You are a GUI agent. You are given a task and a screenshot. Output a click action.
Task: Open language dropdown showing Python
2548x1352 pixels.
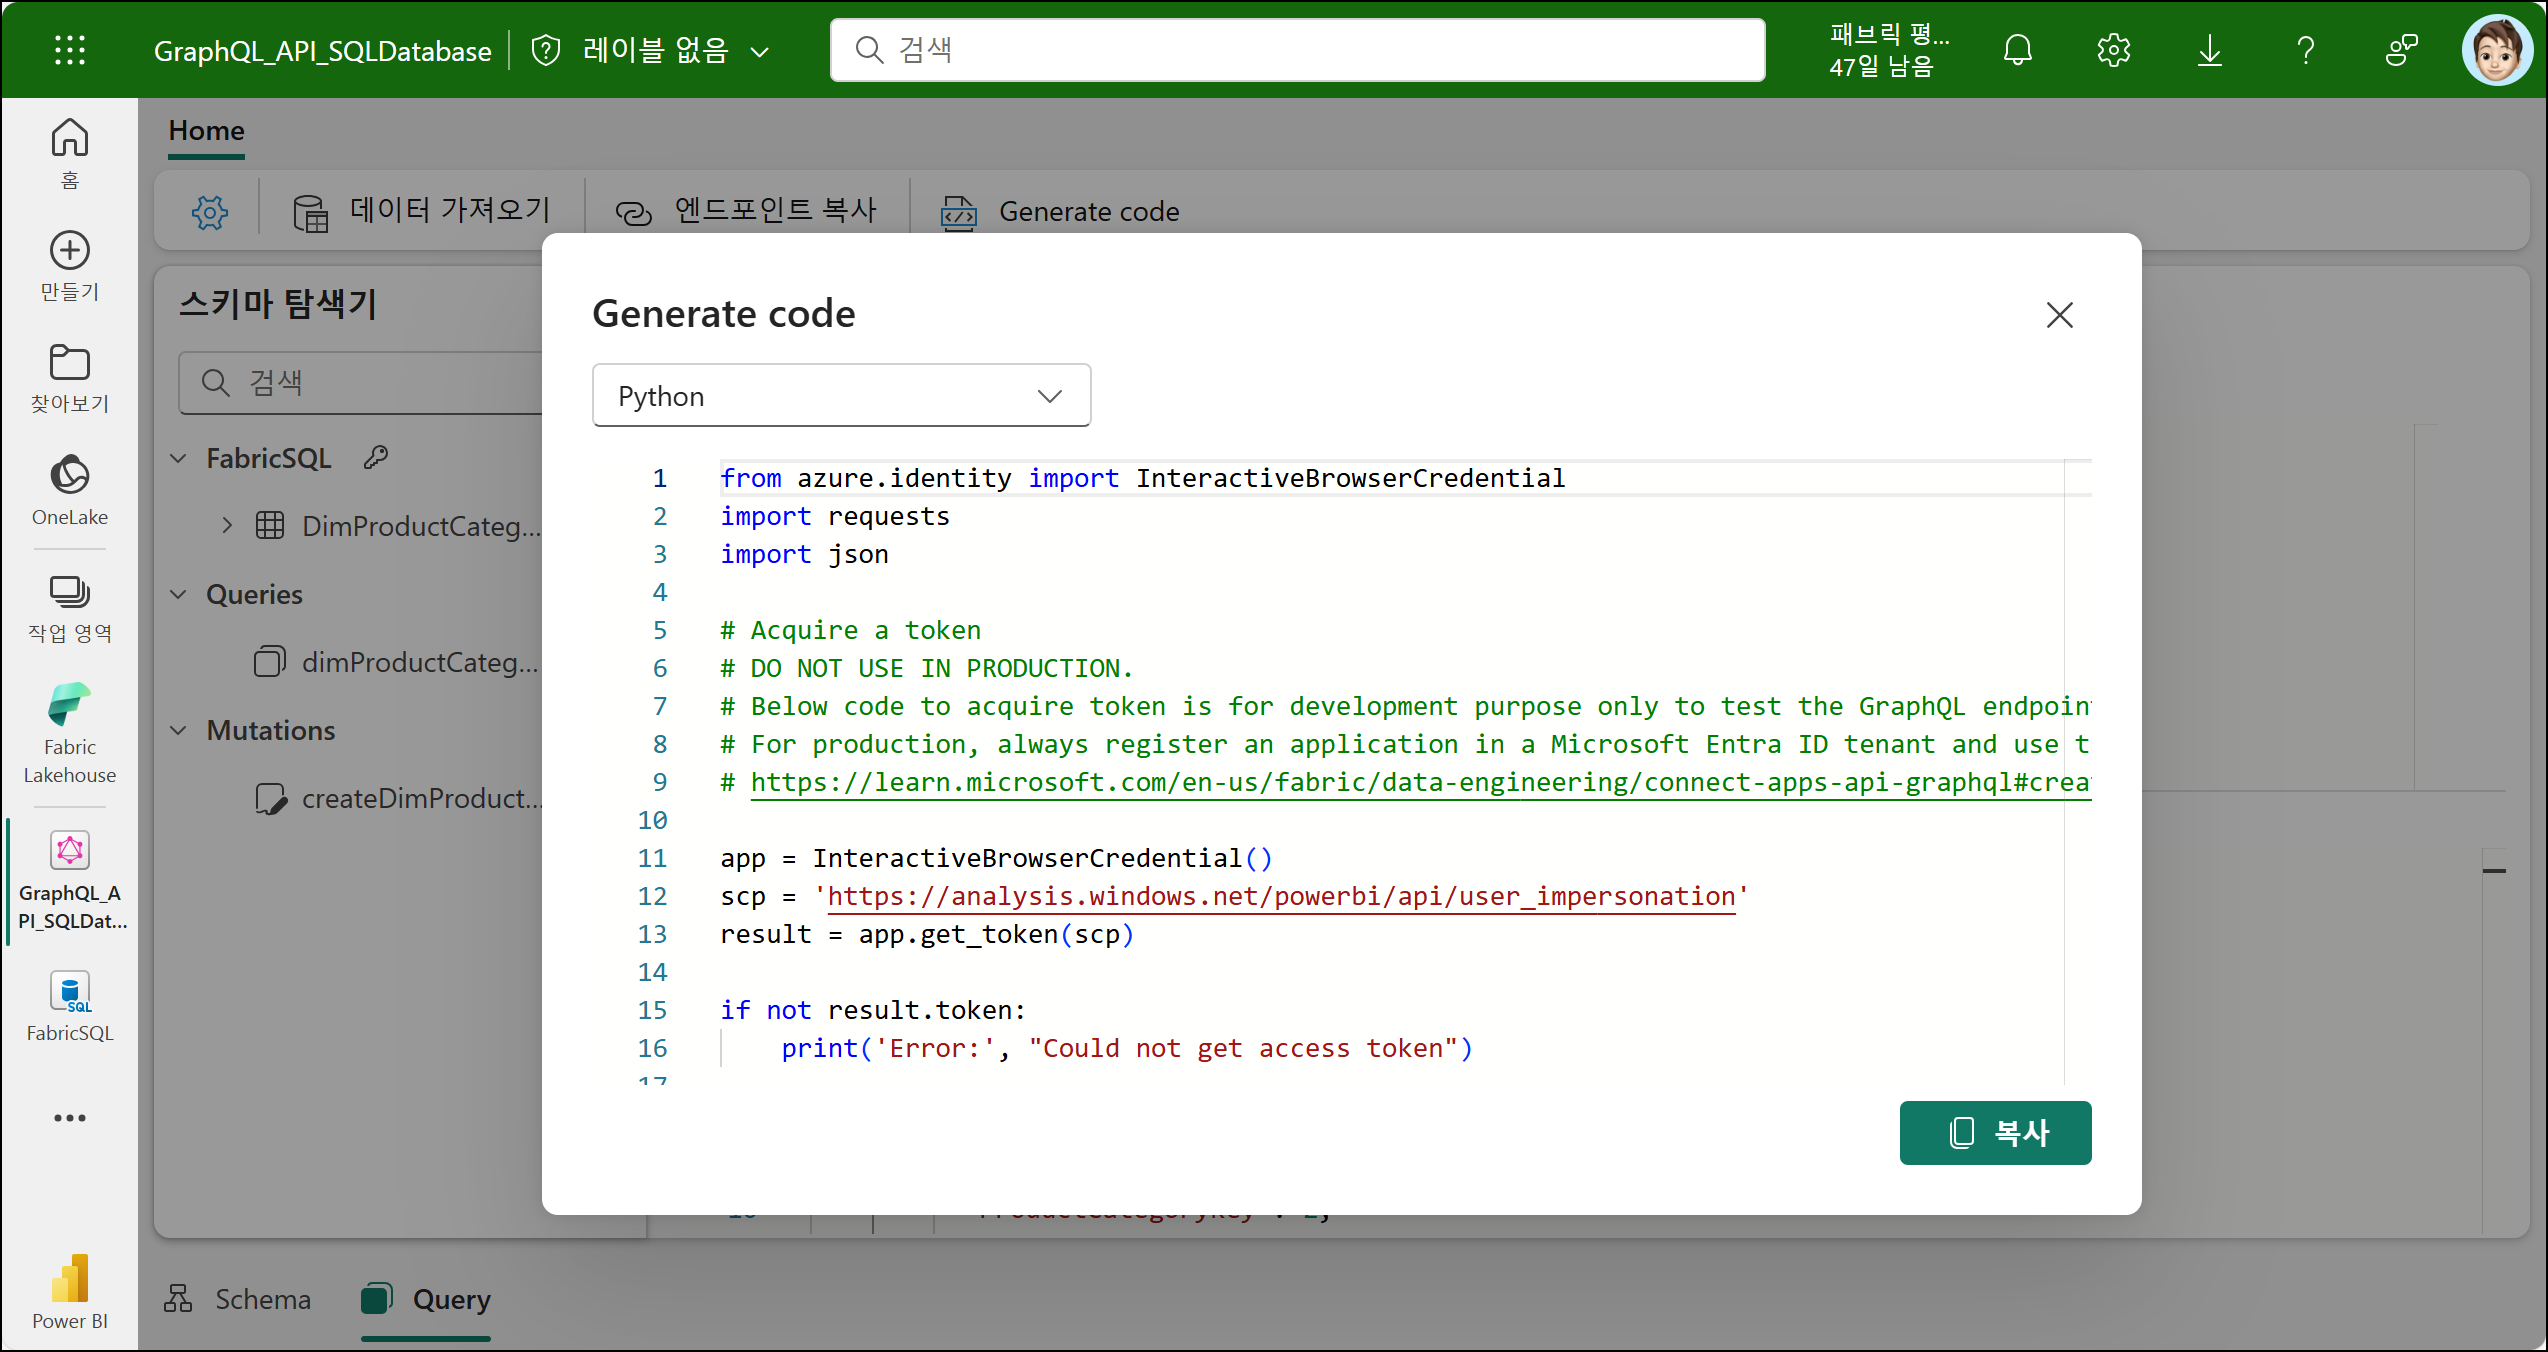coord(841,396)
